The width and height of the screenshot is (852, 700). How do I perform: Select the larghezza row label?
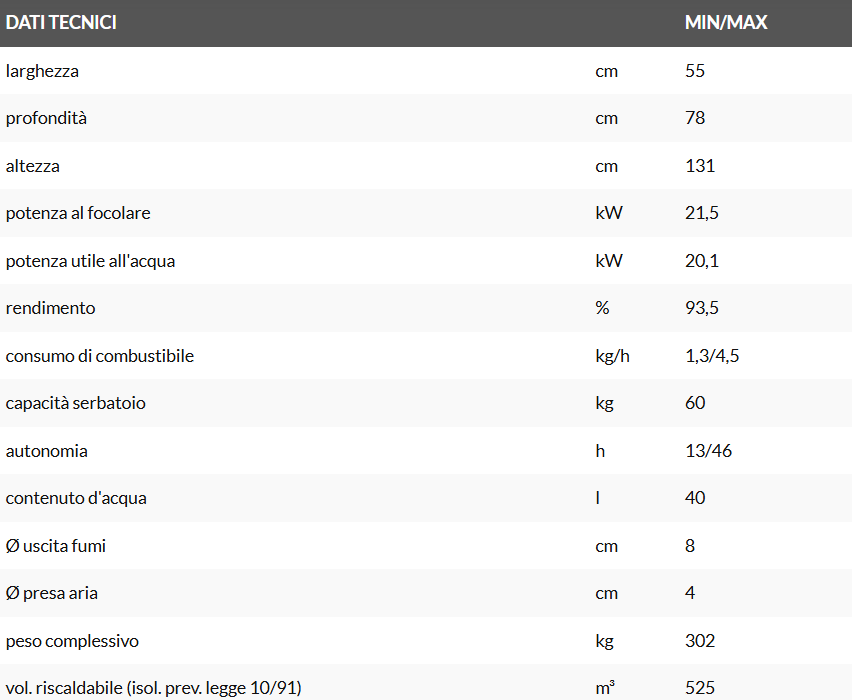(42, 71)
